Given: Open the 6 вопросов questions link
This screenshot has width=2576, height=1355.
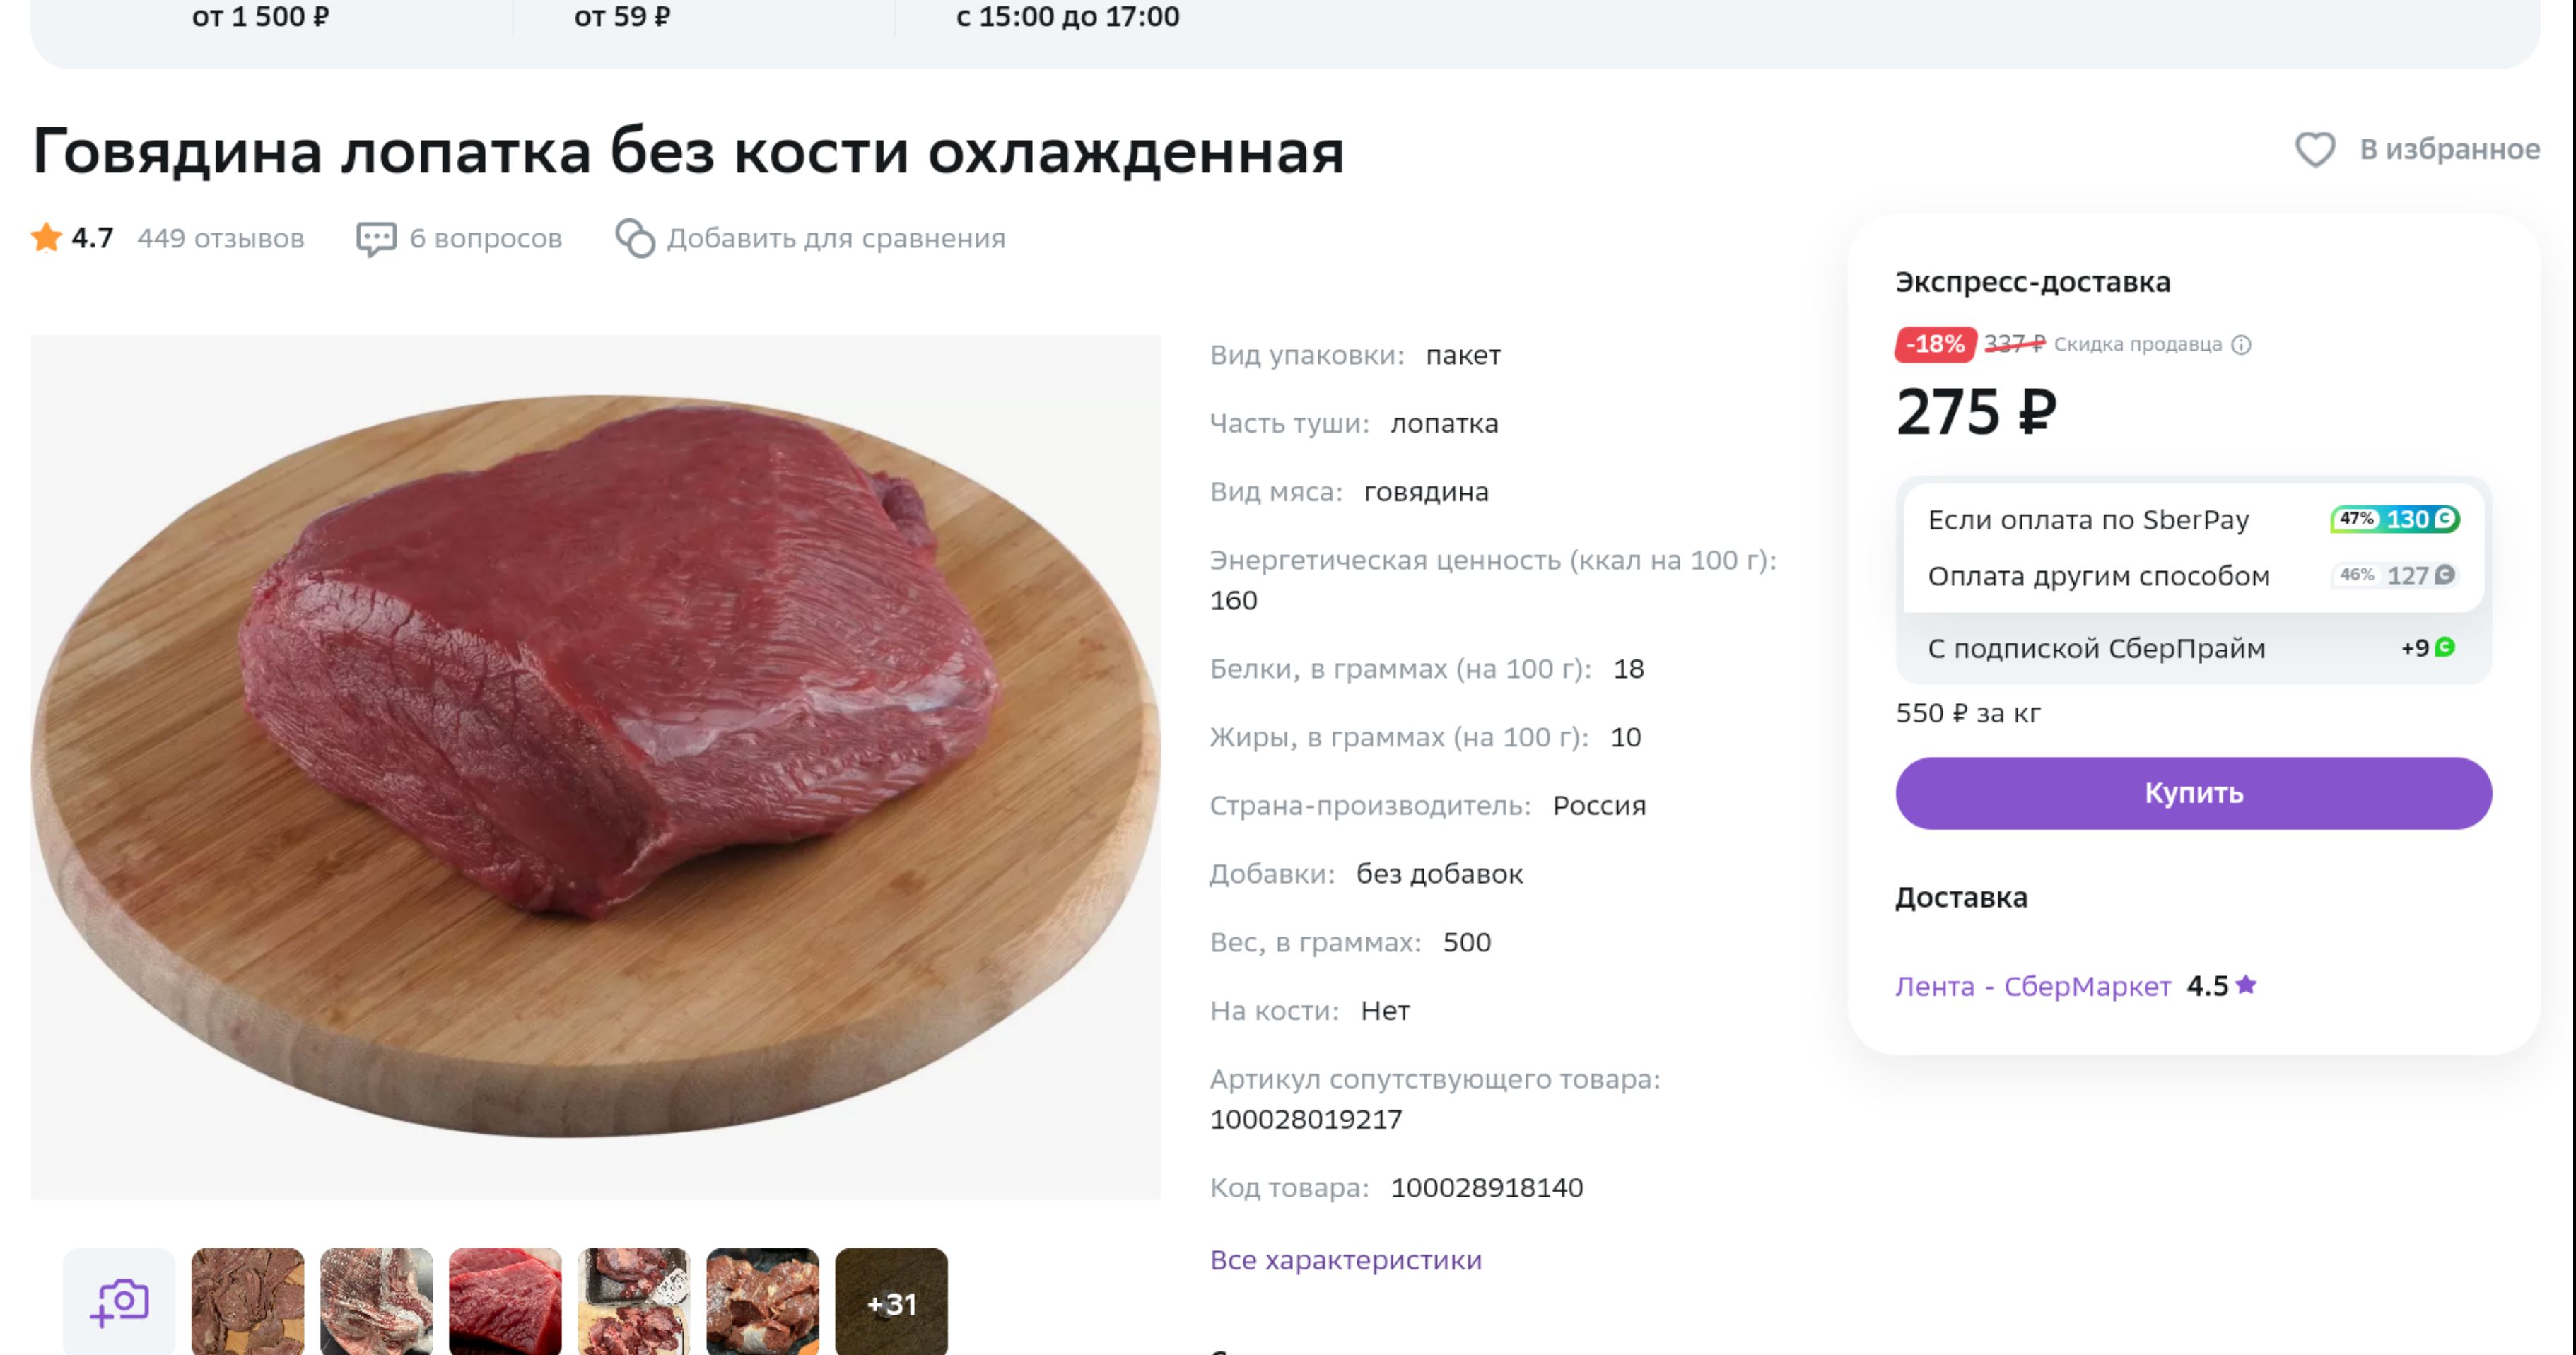Looking at the screenshot, I should (x=485, y=239).
